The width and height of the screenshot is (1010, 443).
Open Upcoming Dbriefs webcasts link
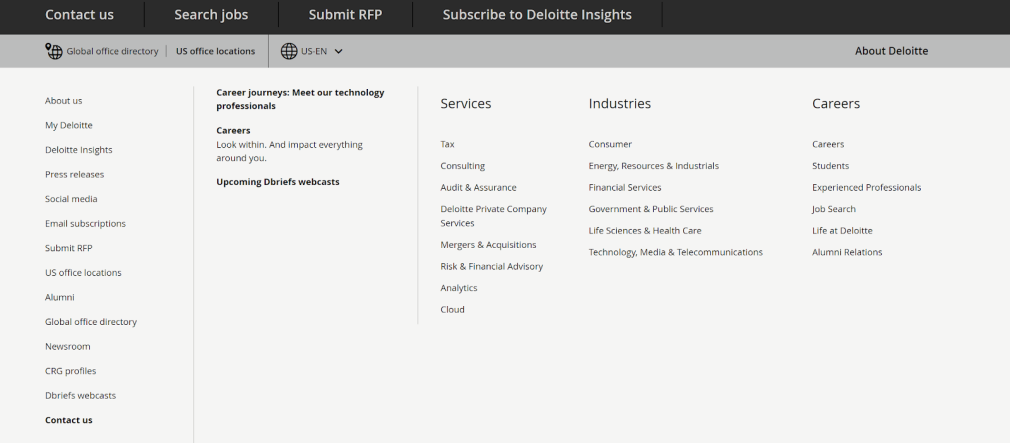277,182
